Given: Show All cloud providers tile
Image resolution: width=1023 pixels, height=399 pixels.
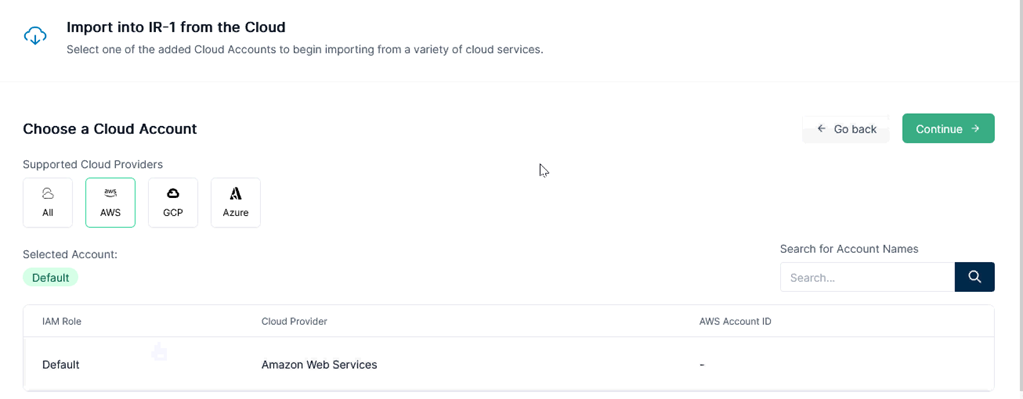Looking at the screenshot, I should (48, 203).
